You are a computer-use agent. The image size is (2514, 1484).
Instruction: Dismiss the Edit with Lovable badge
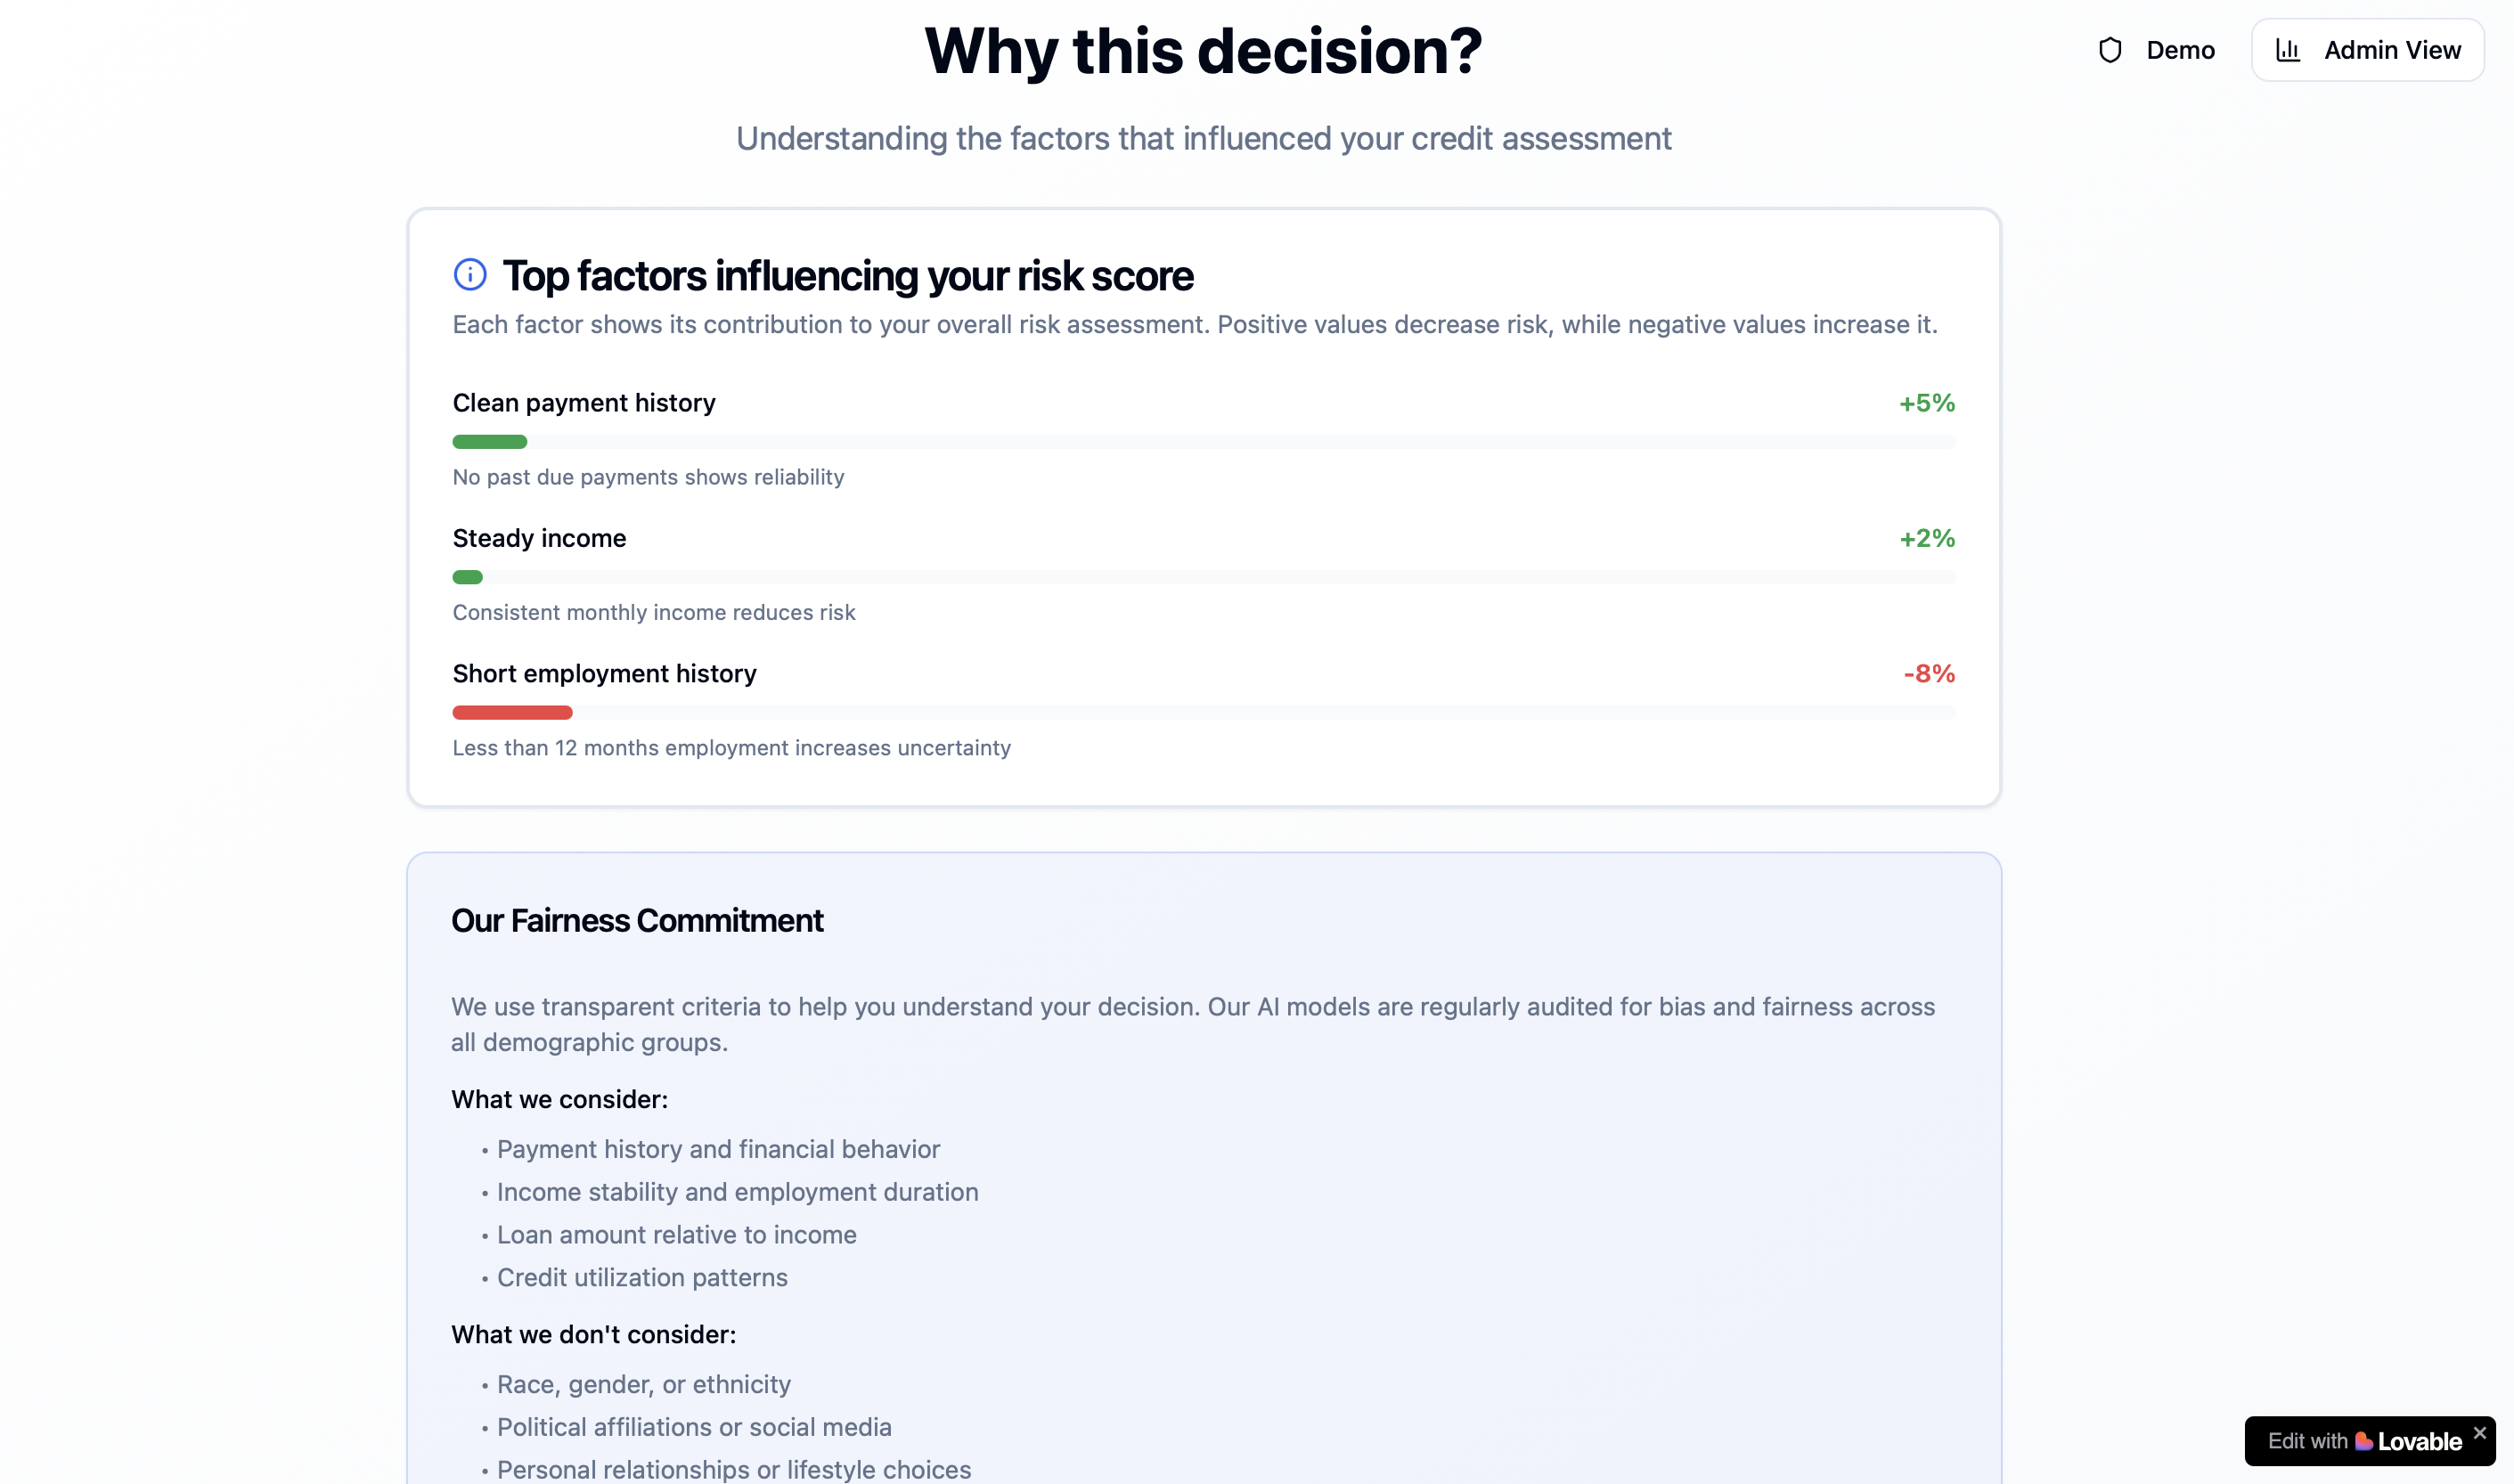pyautogui.click(x=2479, y=1433)
